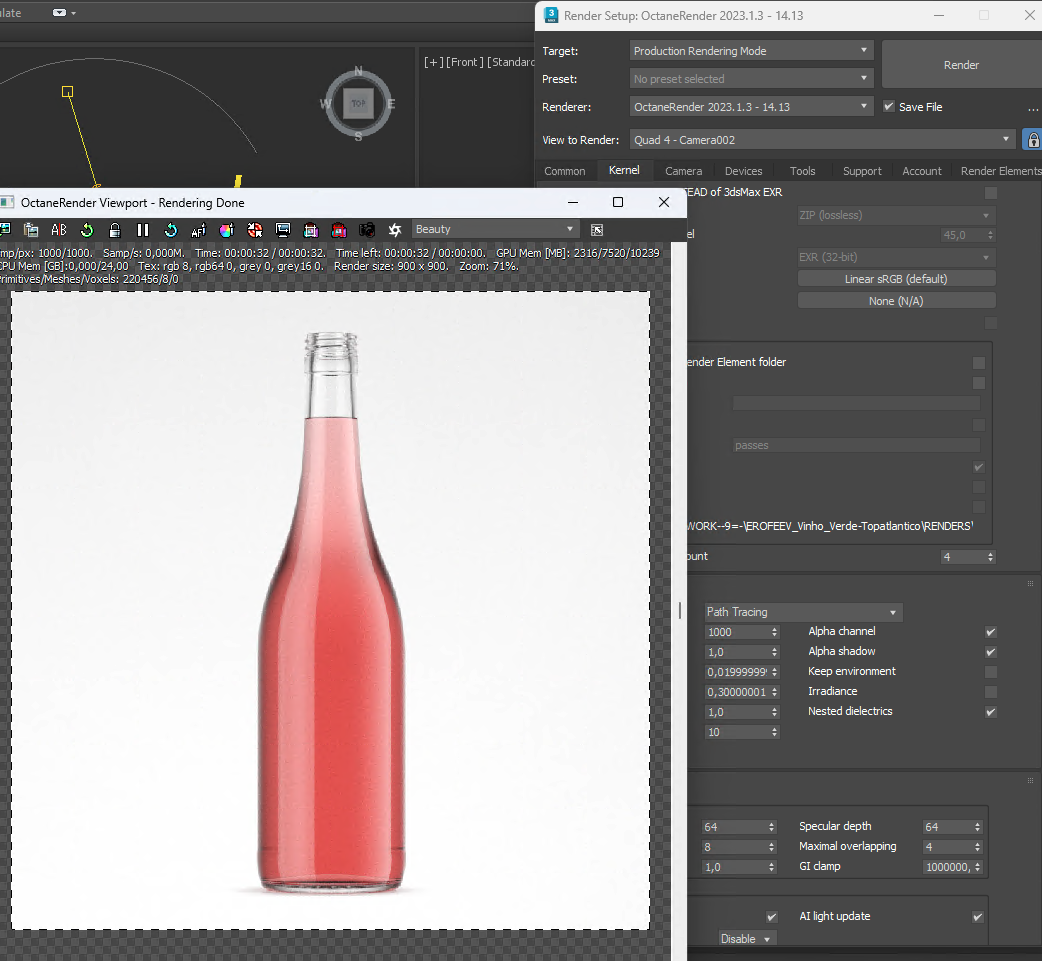Click the green restart render icon
1042x961 pixels.
point(87,230)
